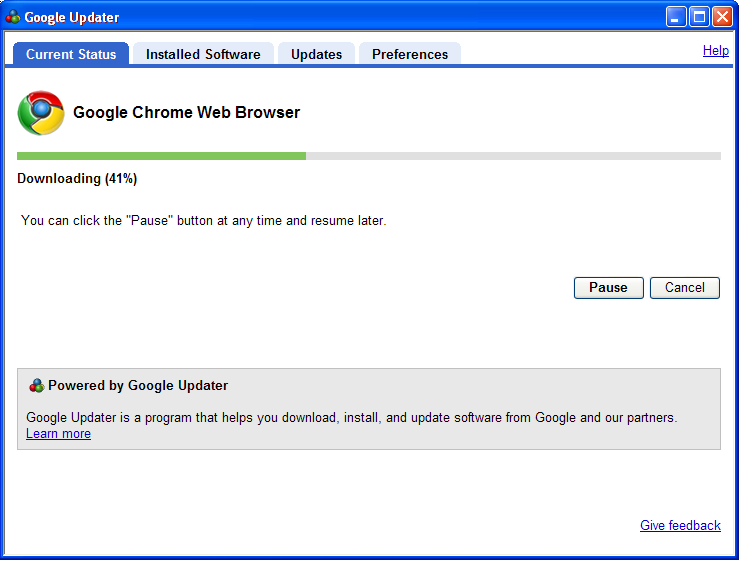
Task: Open the Installed Software tab
Action: click(x=203, y=54)
